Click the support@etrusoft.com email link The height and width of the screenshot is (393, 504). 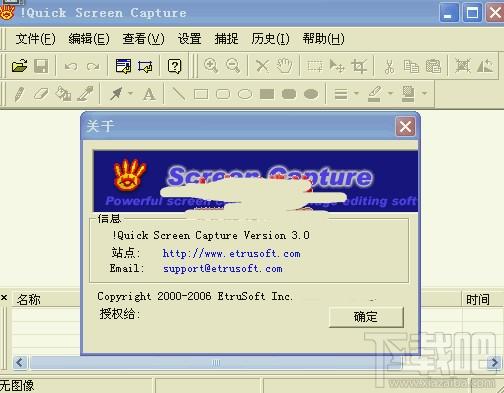(x=223, y=268)
